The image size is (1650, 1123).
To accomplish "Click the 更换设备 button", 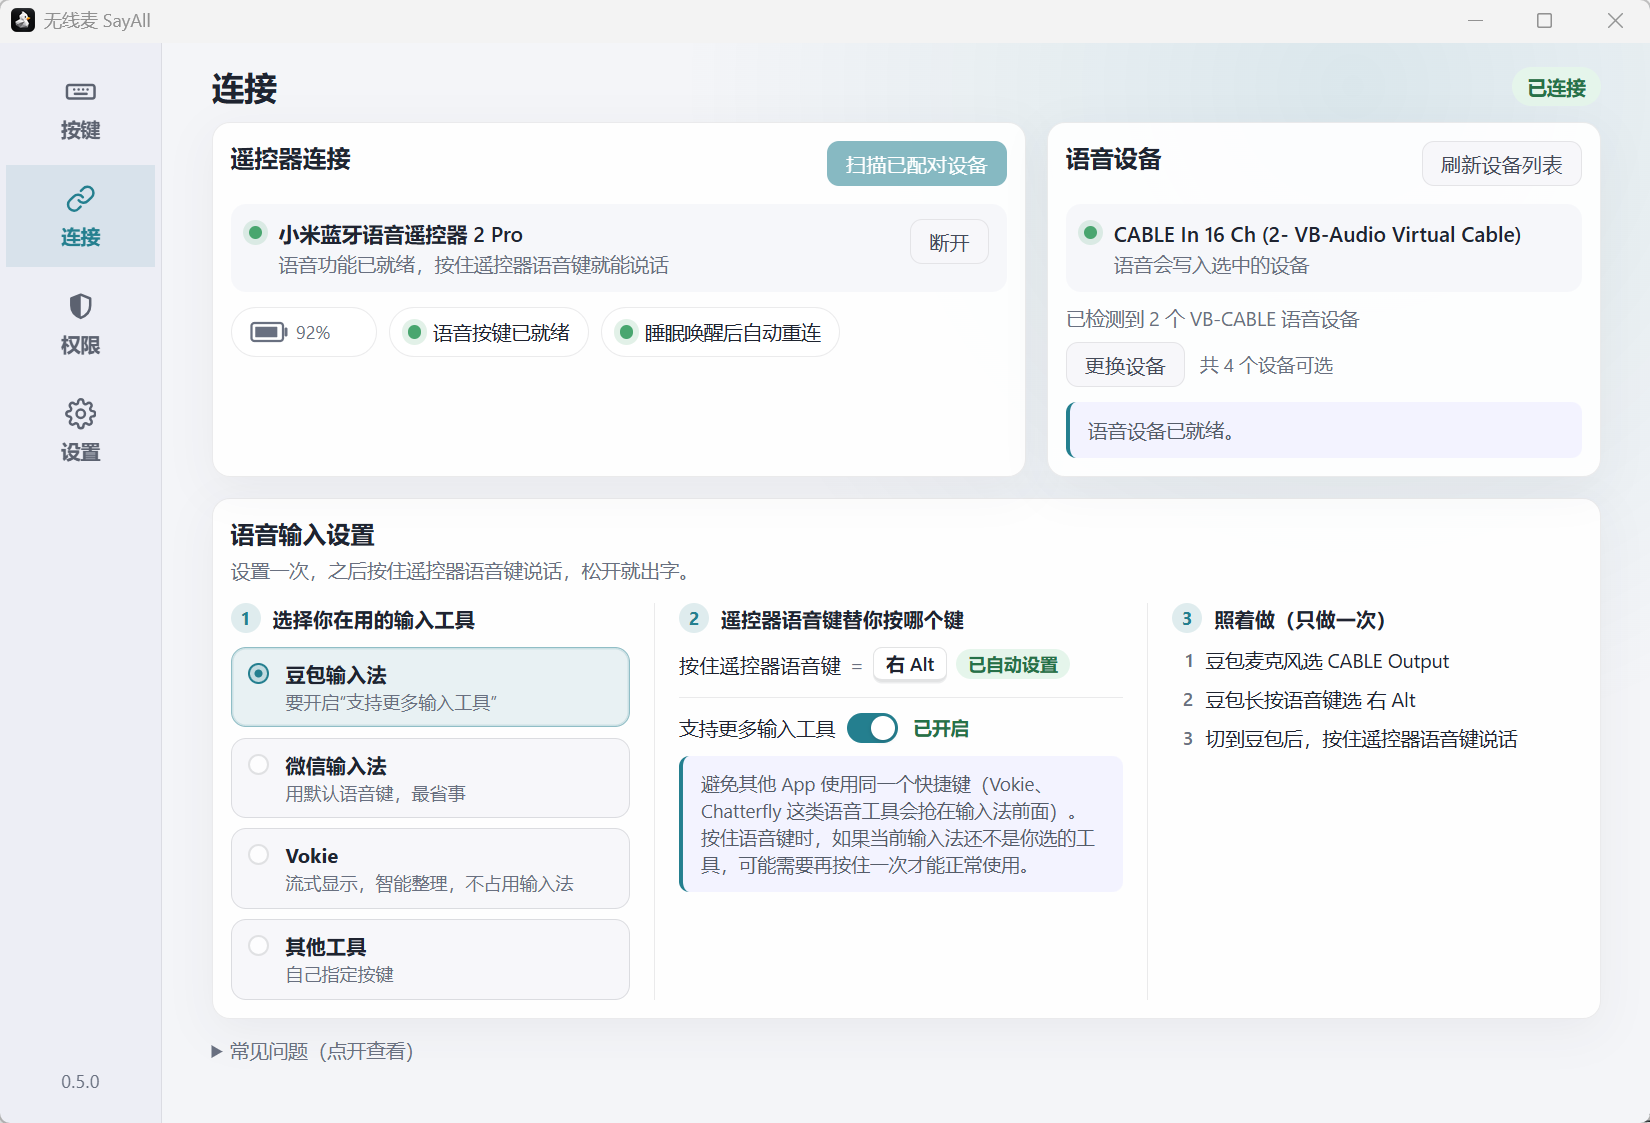I will (1125, 365).
